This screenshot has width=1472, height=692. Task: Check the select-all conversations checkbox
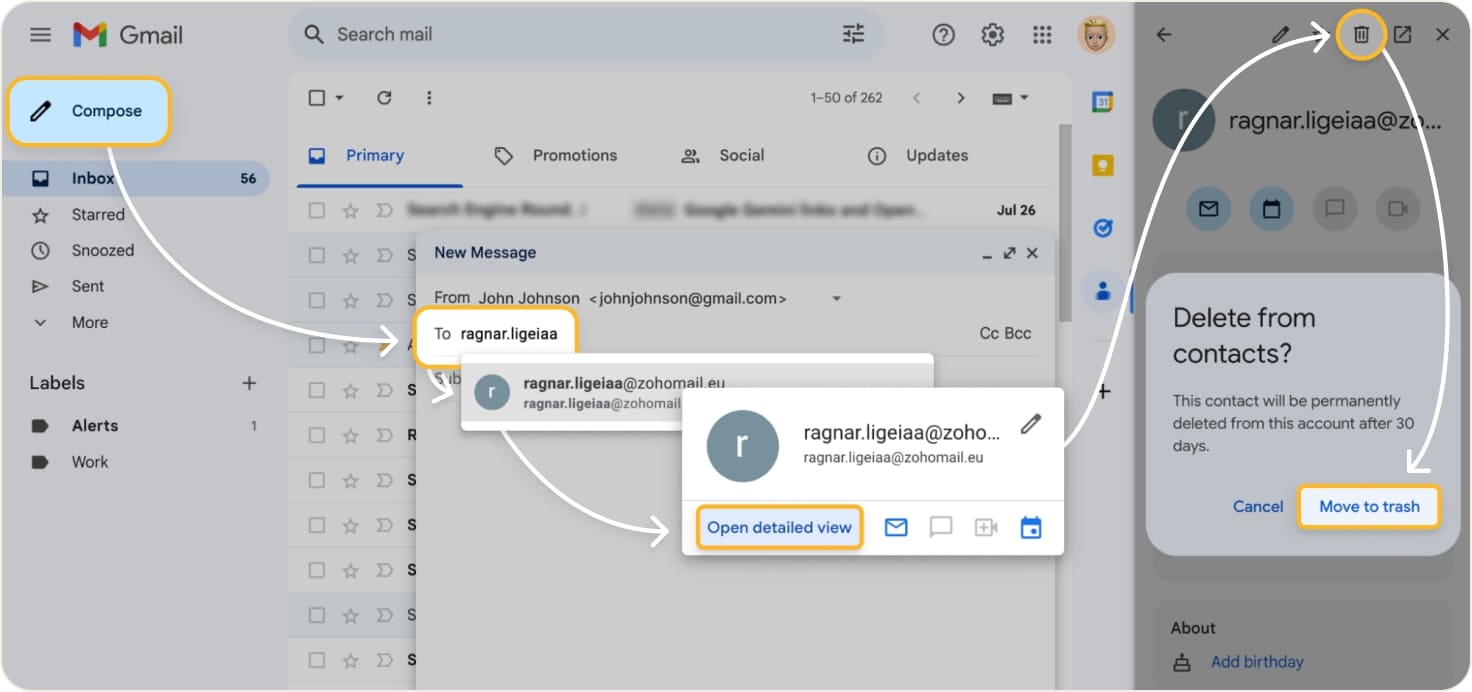coord(315,97)
